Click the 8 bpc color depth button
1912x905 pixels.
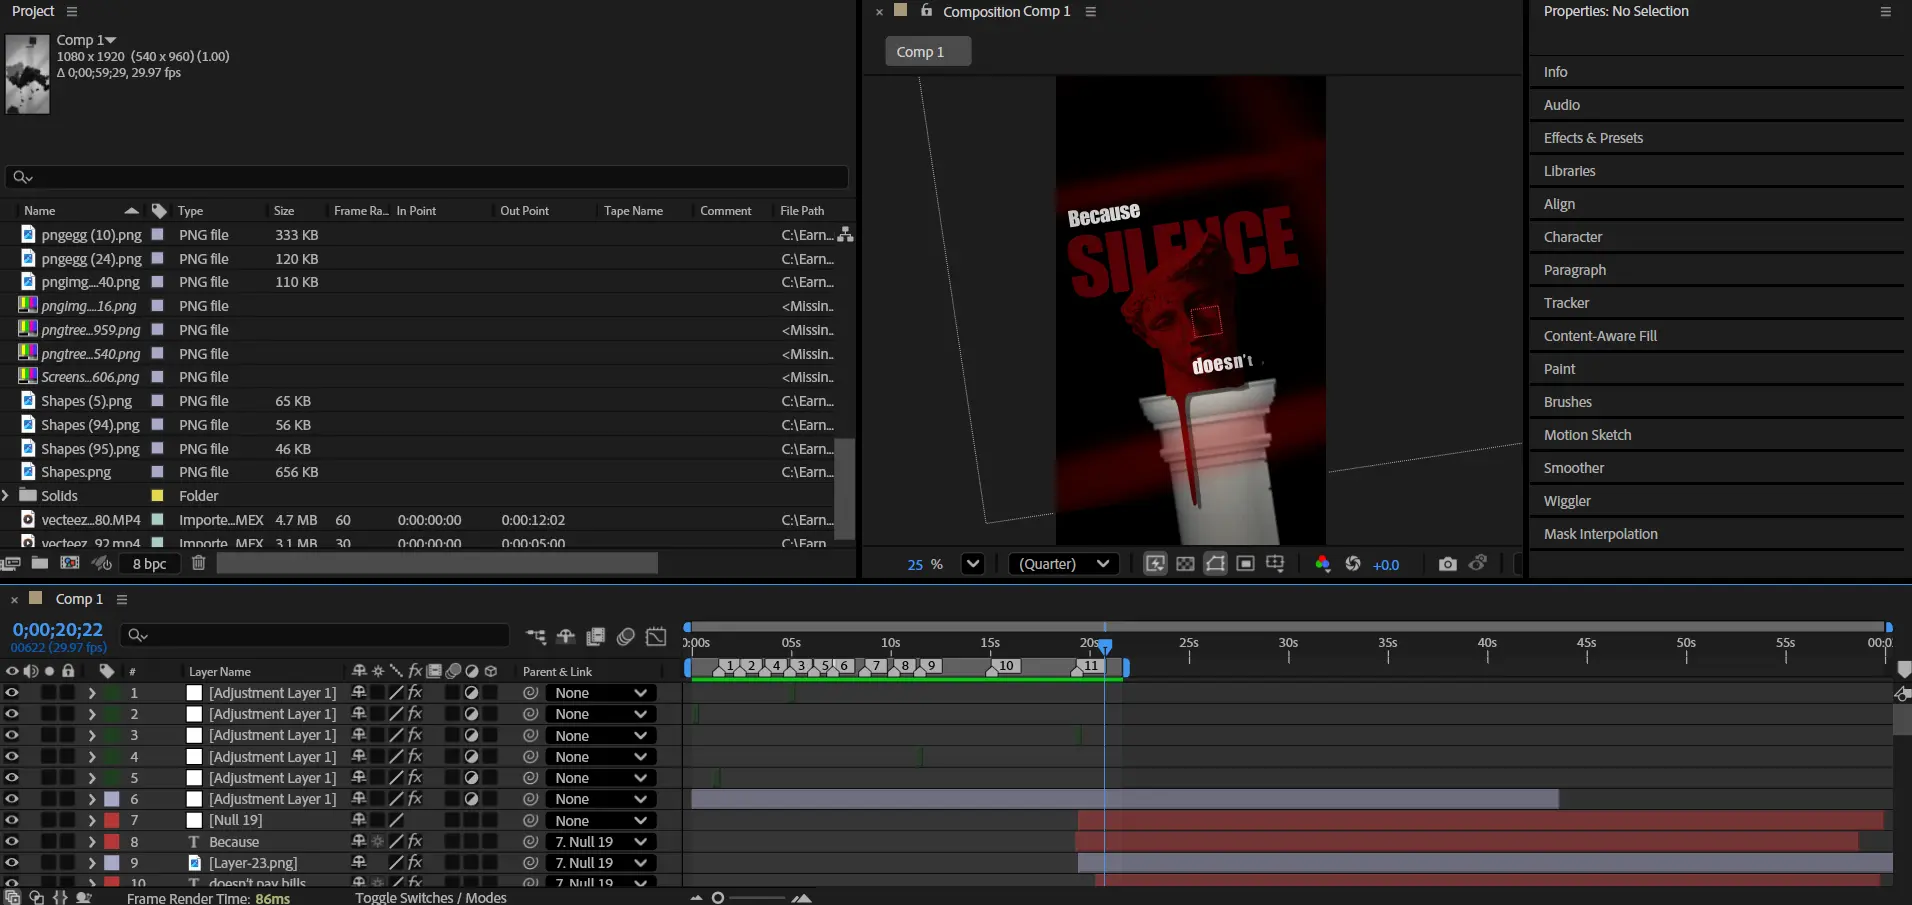point(149,564)
